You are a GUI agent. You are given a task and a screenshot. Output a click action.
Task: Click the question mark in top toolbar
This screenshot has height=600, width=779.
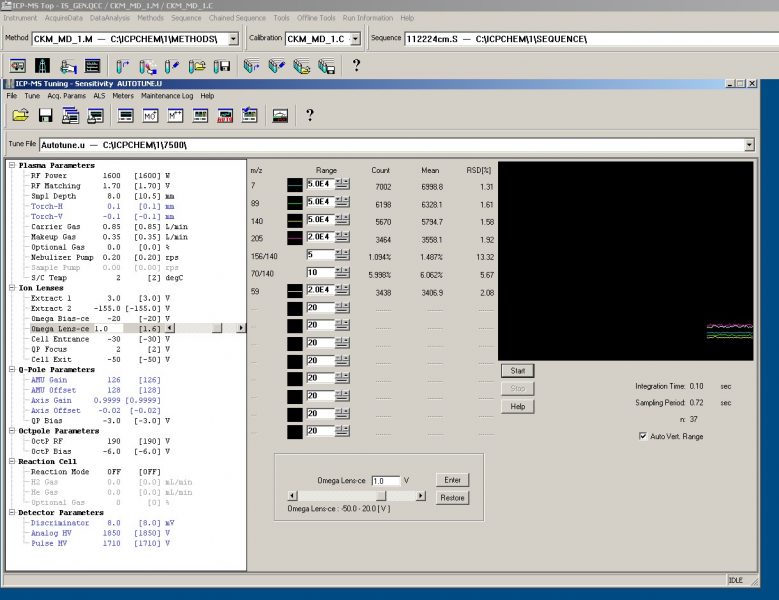pyautogui.click(x=356, y=65)
